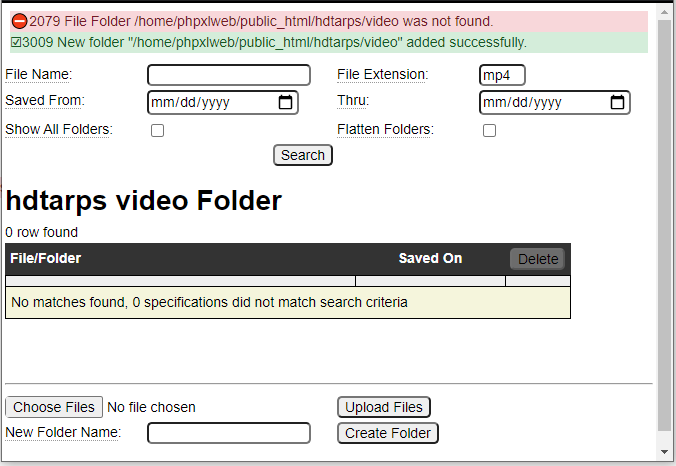
Task: Enable the Show All Folders checkbox
Action: point(157,130)
